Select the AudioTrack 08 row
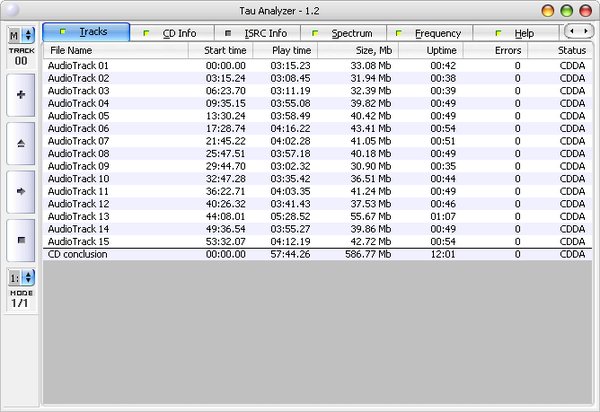Image resolution: width=600 pixels, height=412 pixels. [318, 154]
